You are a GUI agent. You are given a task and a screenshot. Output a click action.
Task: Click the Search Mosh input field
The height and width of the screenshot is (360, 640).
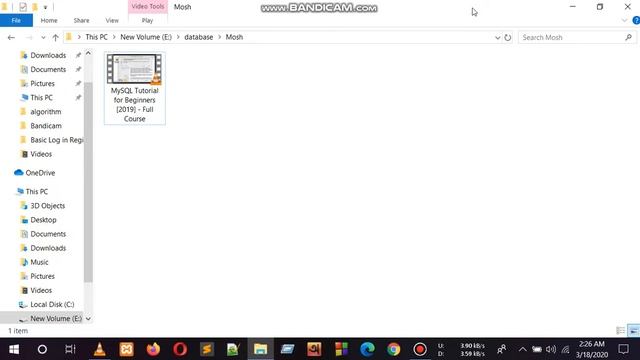coord(577,38)
